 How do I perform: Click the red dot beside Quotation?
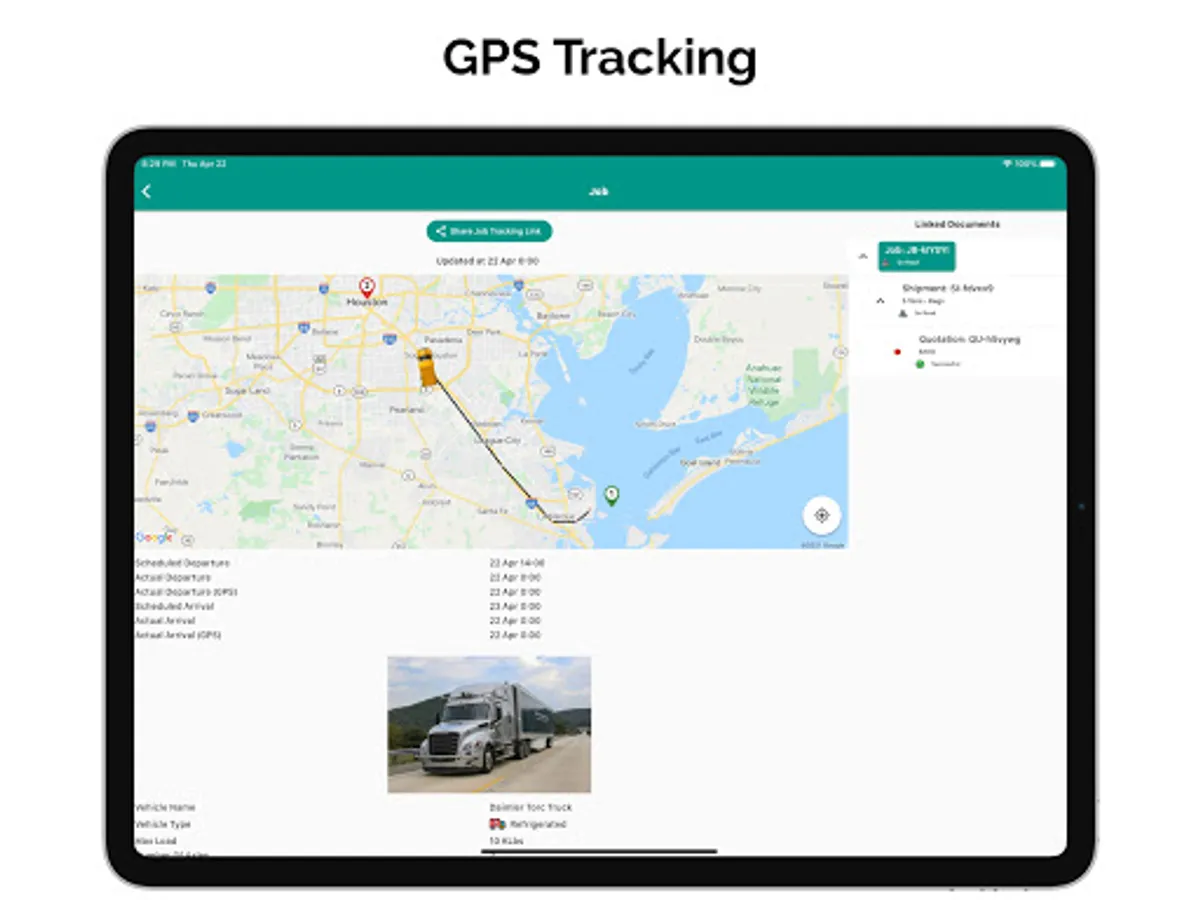click(897, 352)
